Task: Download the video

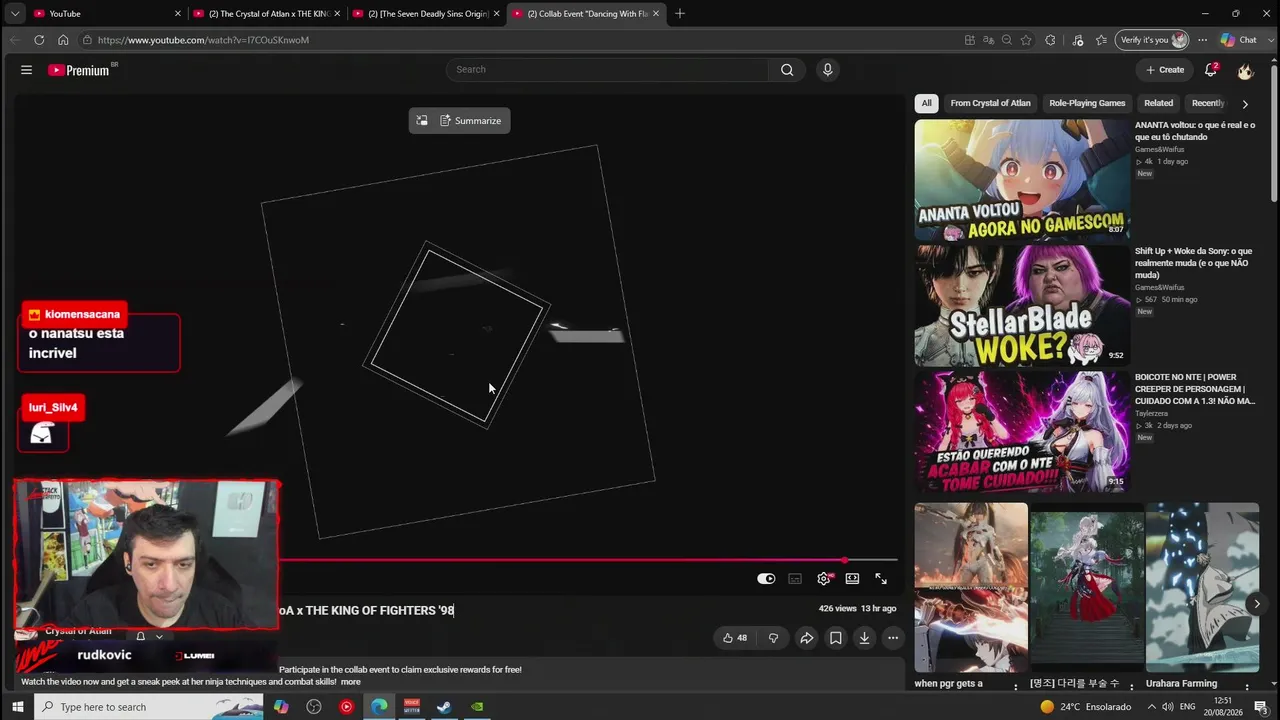Action: [864, 638]
